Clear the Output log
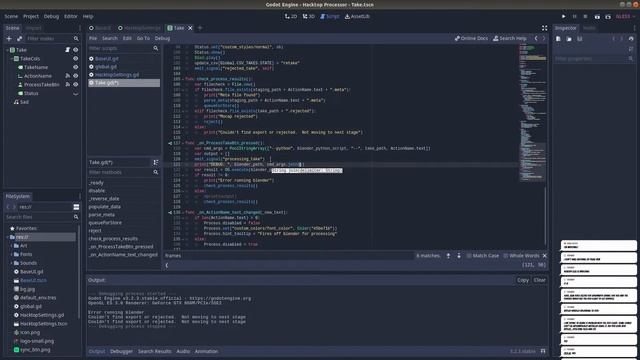This screenshot has width=640, height=360. [x=539, y=280]
